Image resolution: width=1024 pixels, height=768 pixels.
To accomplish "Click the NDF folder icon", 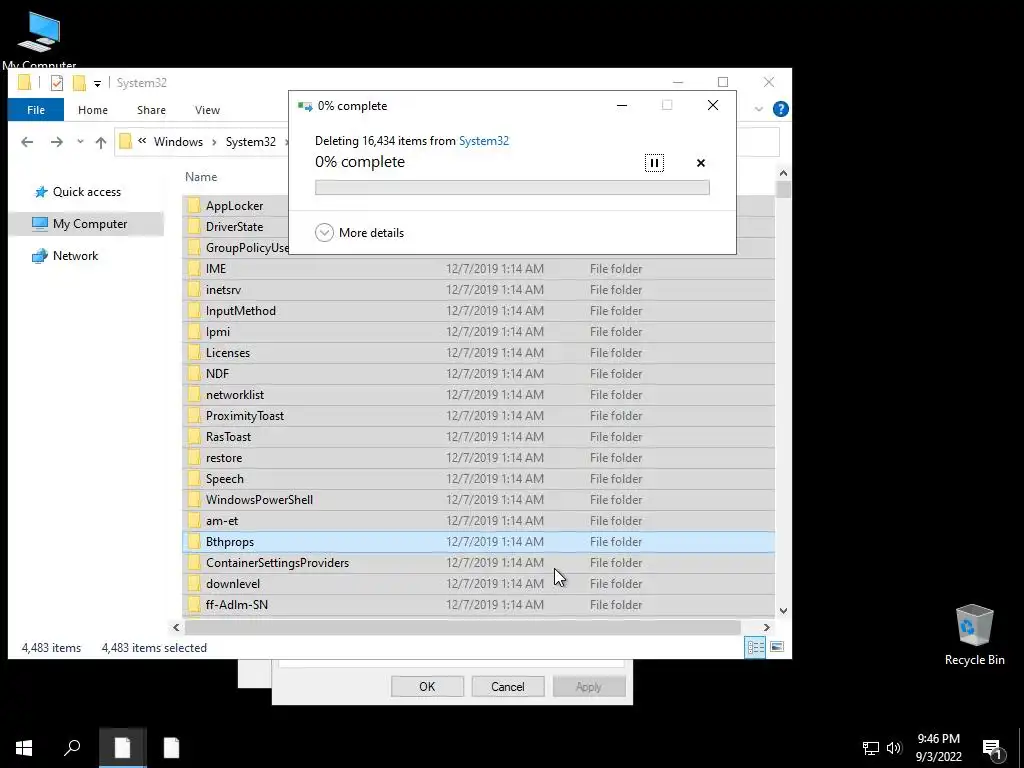I will [x=194, y=374].
